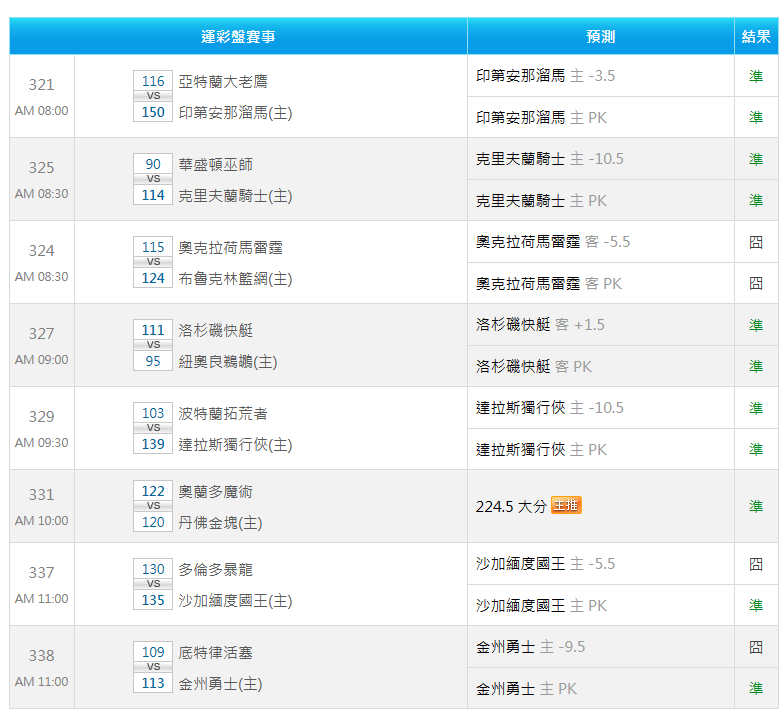Image resolution: width=784 pixels, height=724 pixels.
Task: Select team 紐奧良鵜鶘(主)
Action: point(228,362)
